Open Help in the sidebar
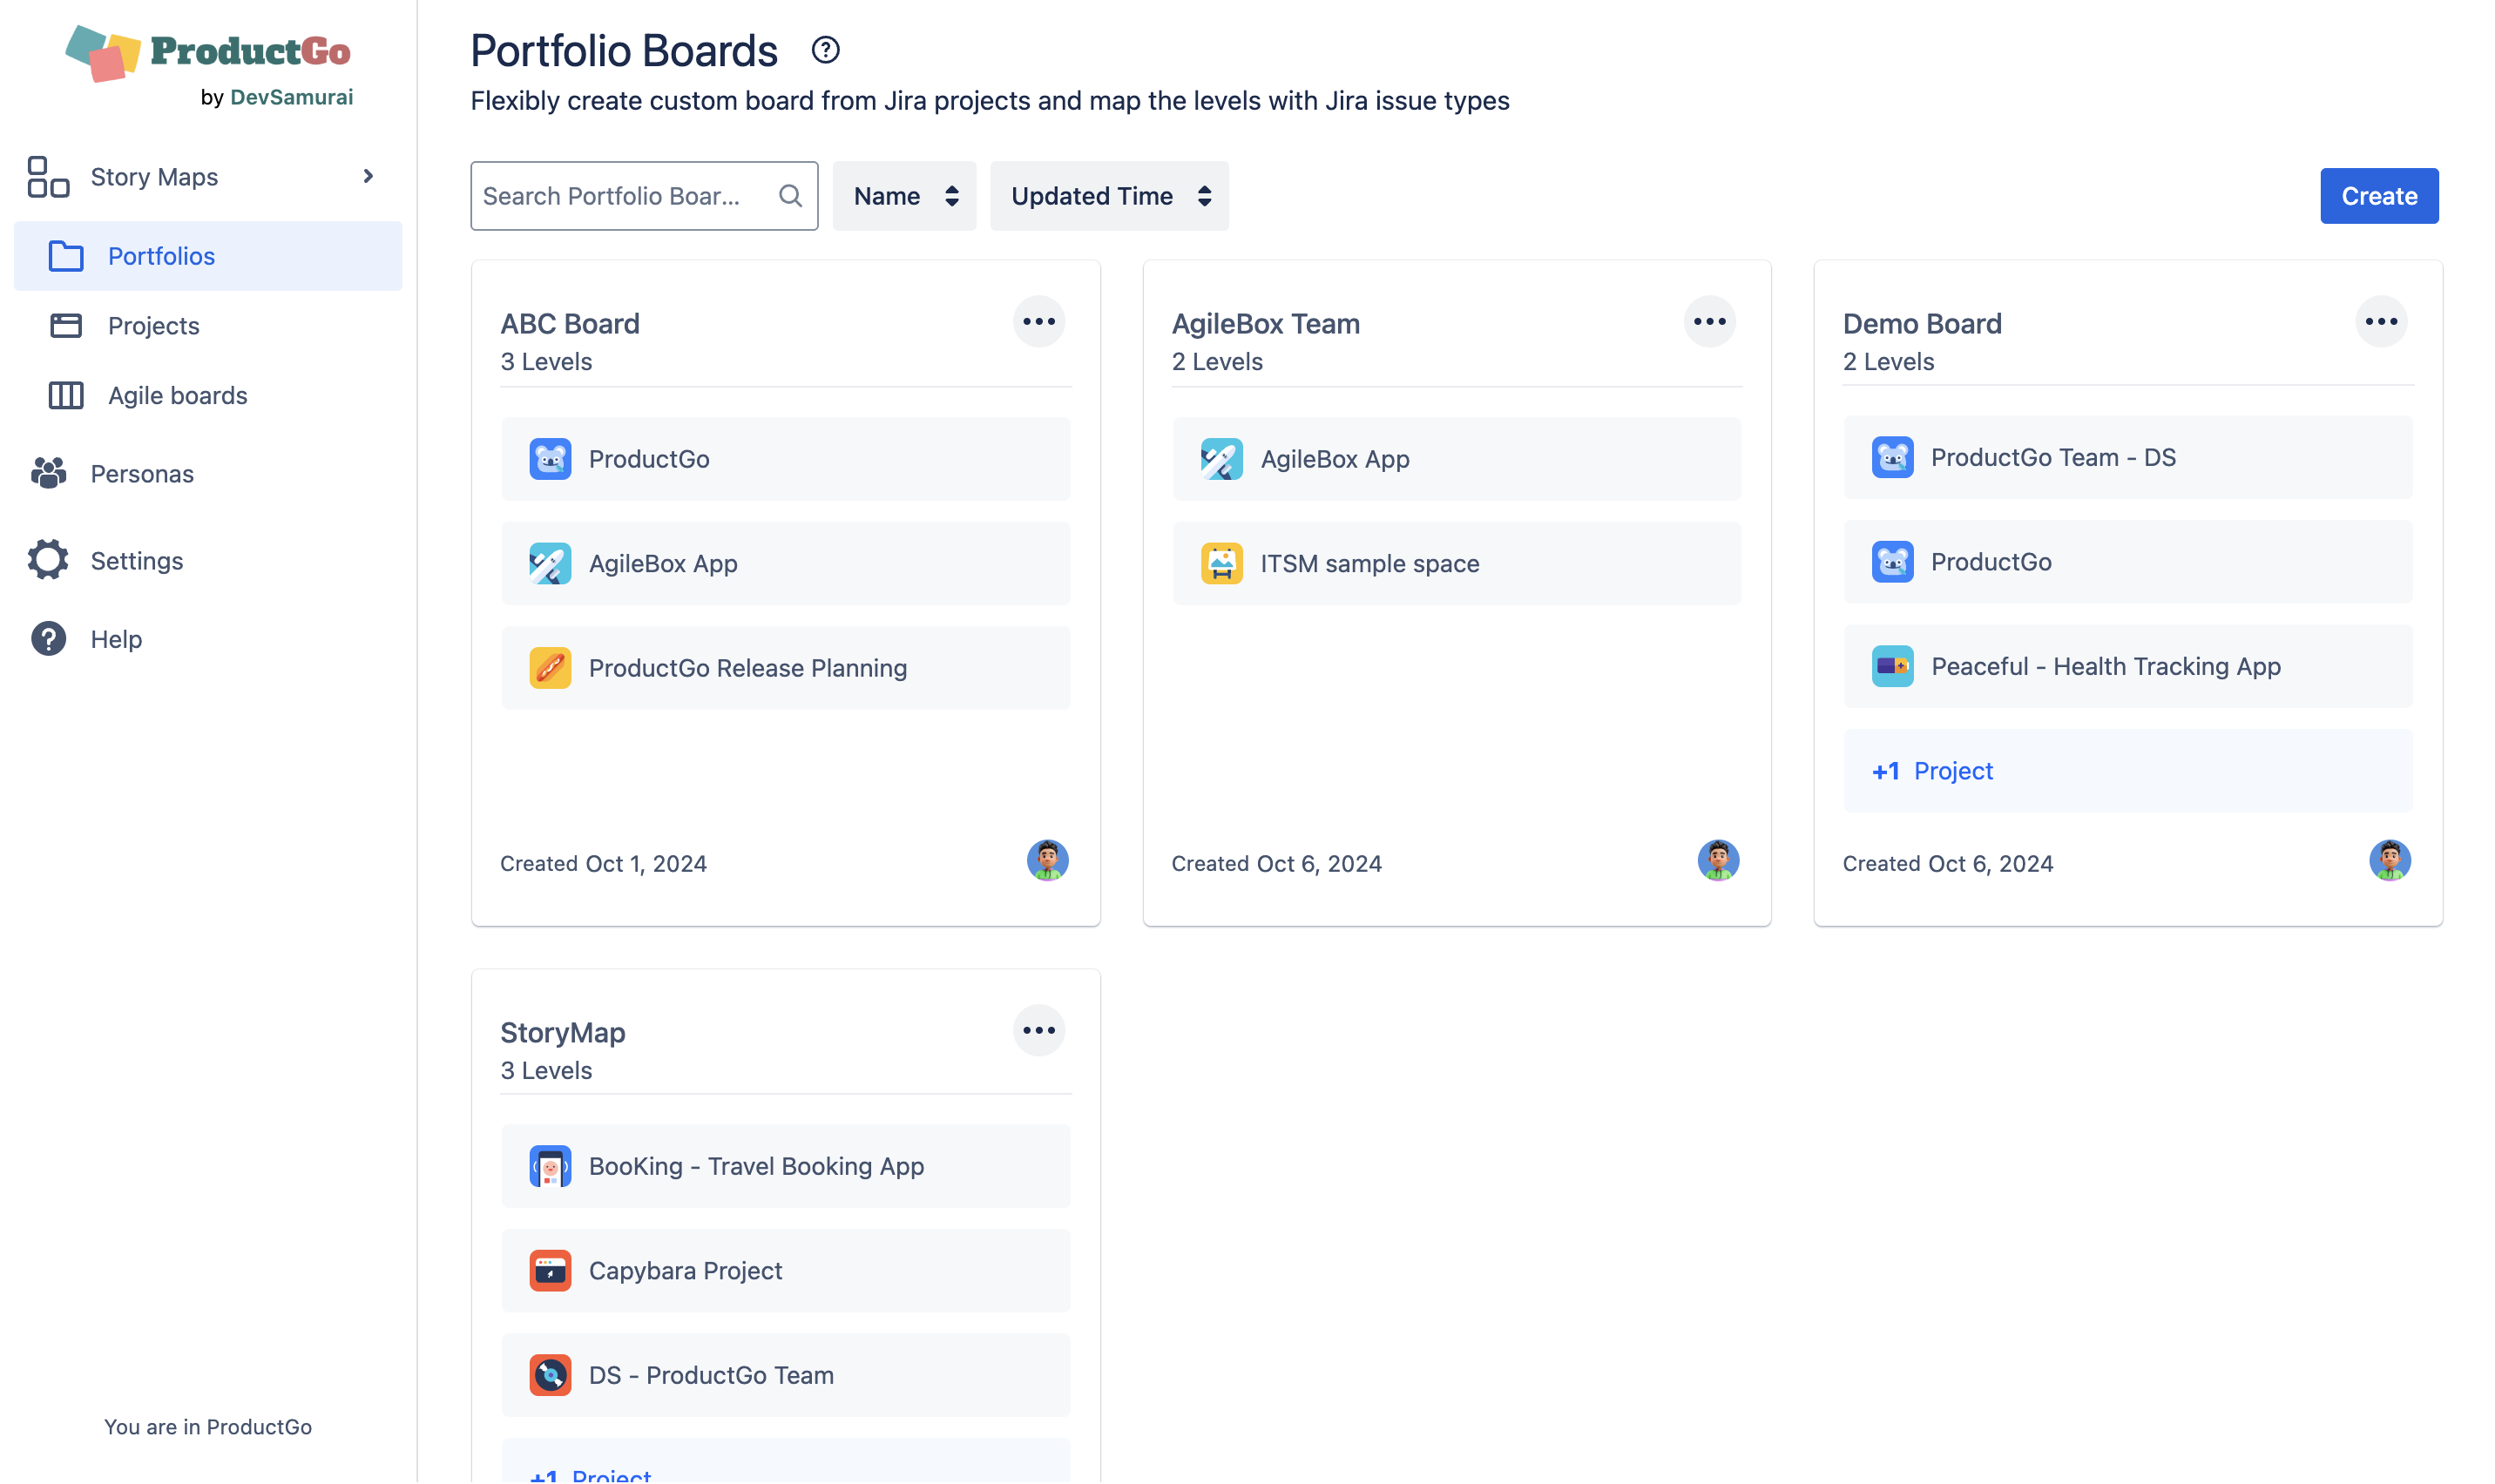Screen dimensions: 2495x1484 coord(116,639)
